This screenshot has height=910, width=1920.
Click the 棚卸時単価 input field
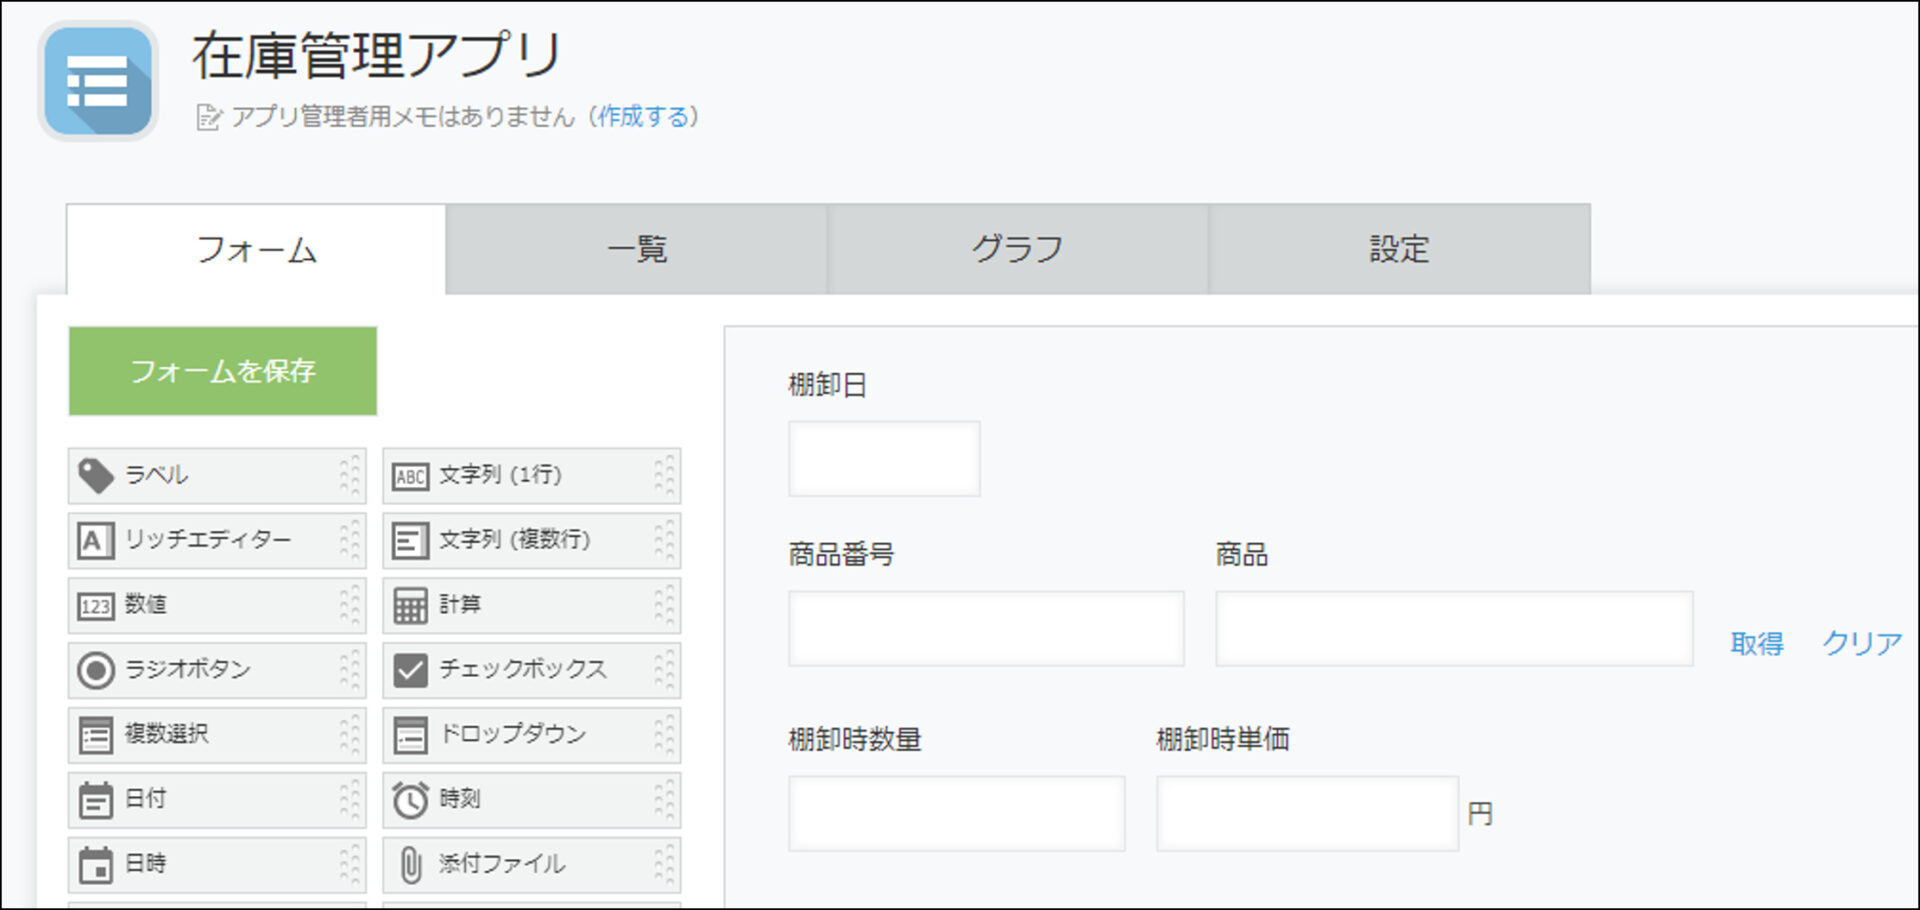(1308, 814)
